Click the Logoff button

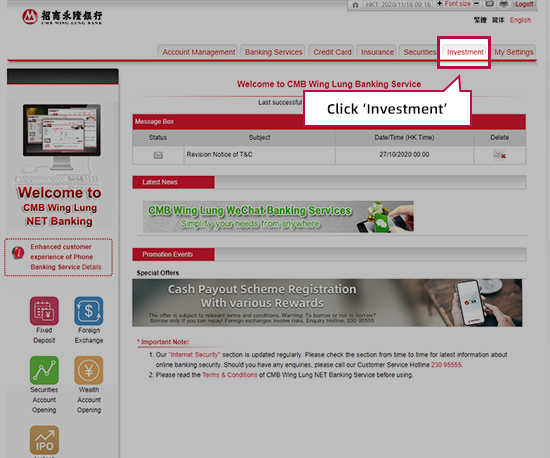524,4
